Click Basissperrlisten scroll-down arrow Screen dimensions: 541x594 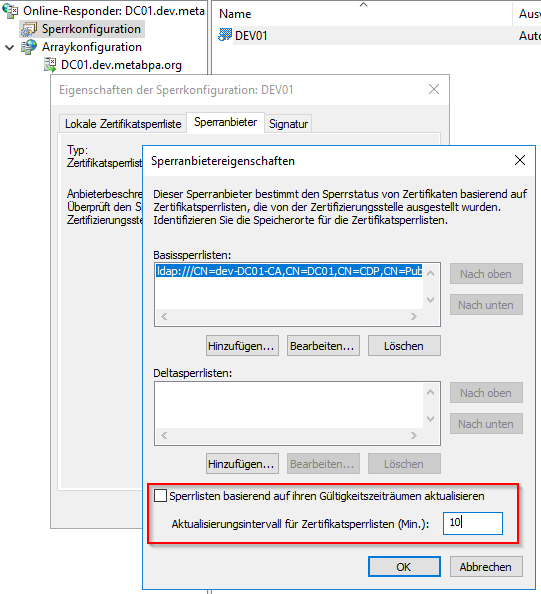pos(430,300)
